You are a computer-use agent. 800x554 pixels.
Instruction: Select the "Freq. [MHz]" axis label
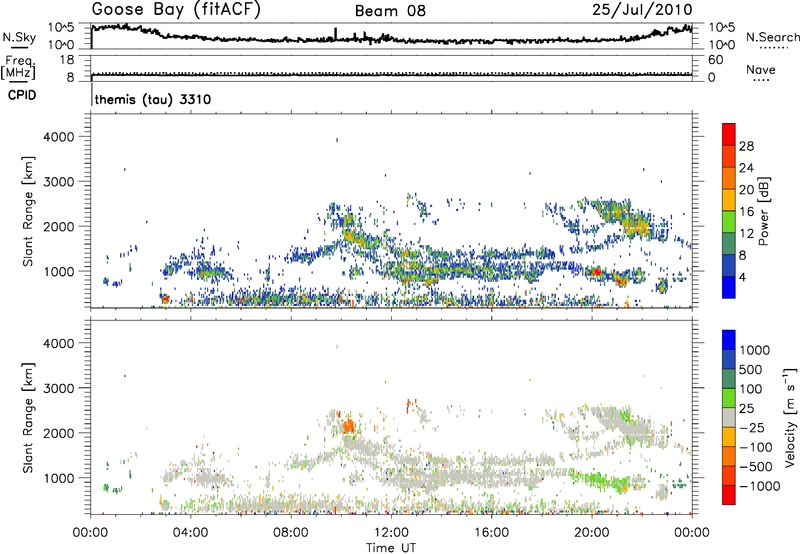pos(18,68)
